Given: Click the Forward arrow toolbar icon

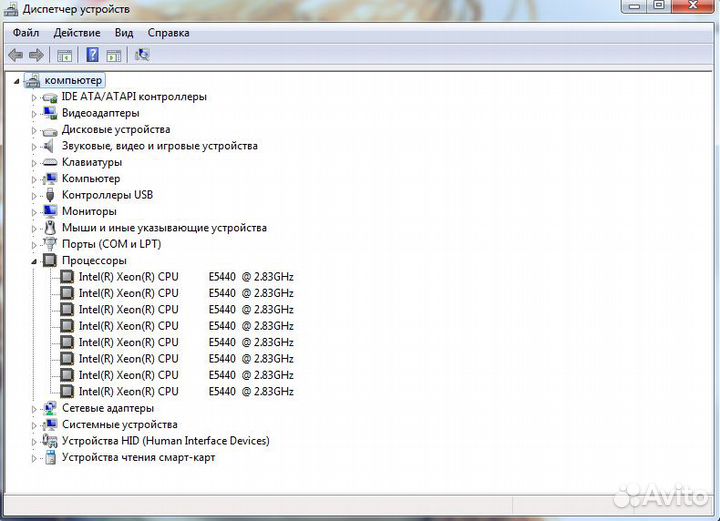Looking at the screenshot, I should pos(37,55).
